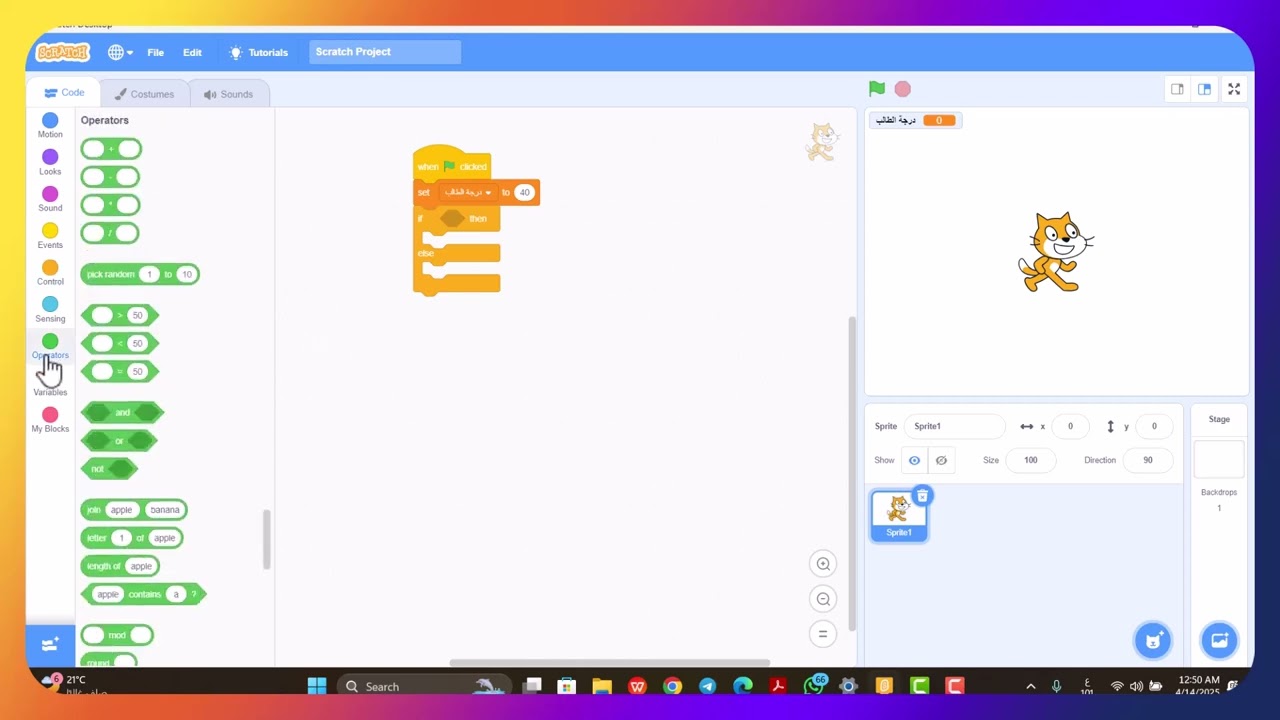The image size is (1280, 720).
Task: Click the mod operator block
Action: 117,635
